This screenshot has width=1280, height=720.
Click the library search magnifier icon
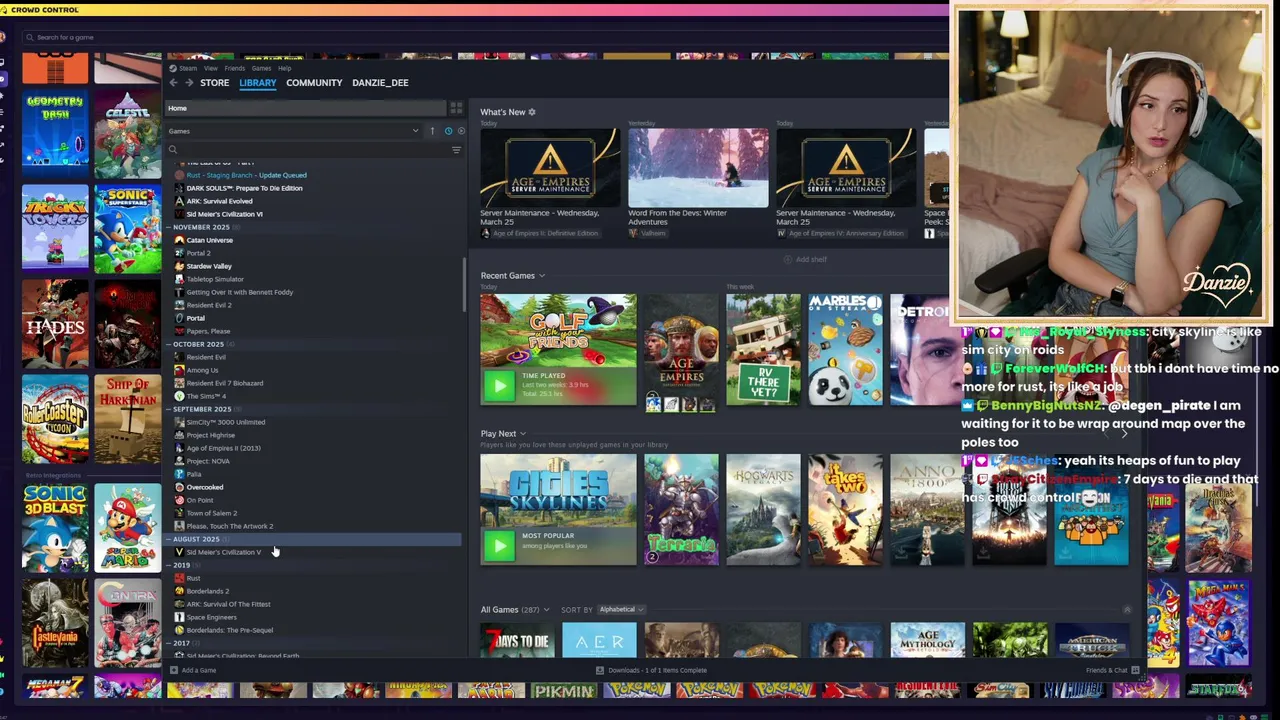coord(173,150)
